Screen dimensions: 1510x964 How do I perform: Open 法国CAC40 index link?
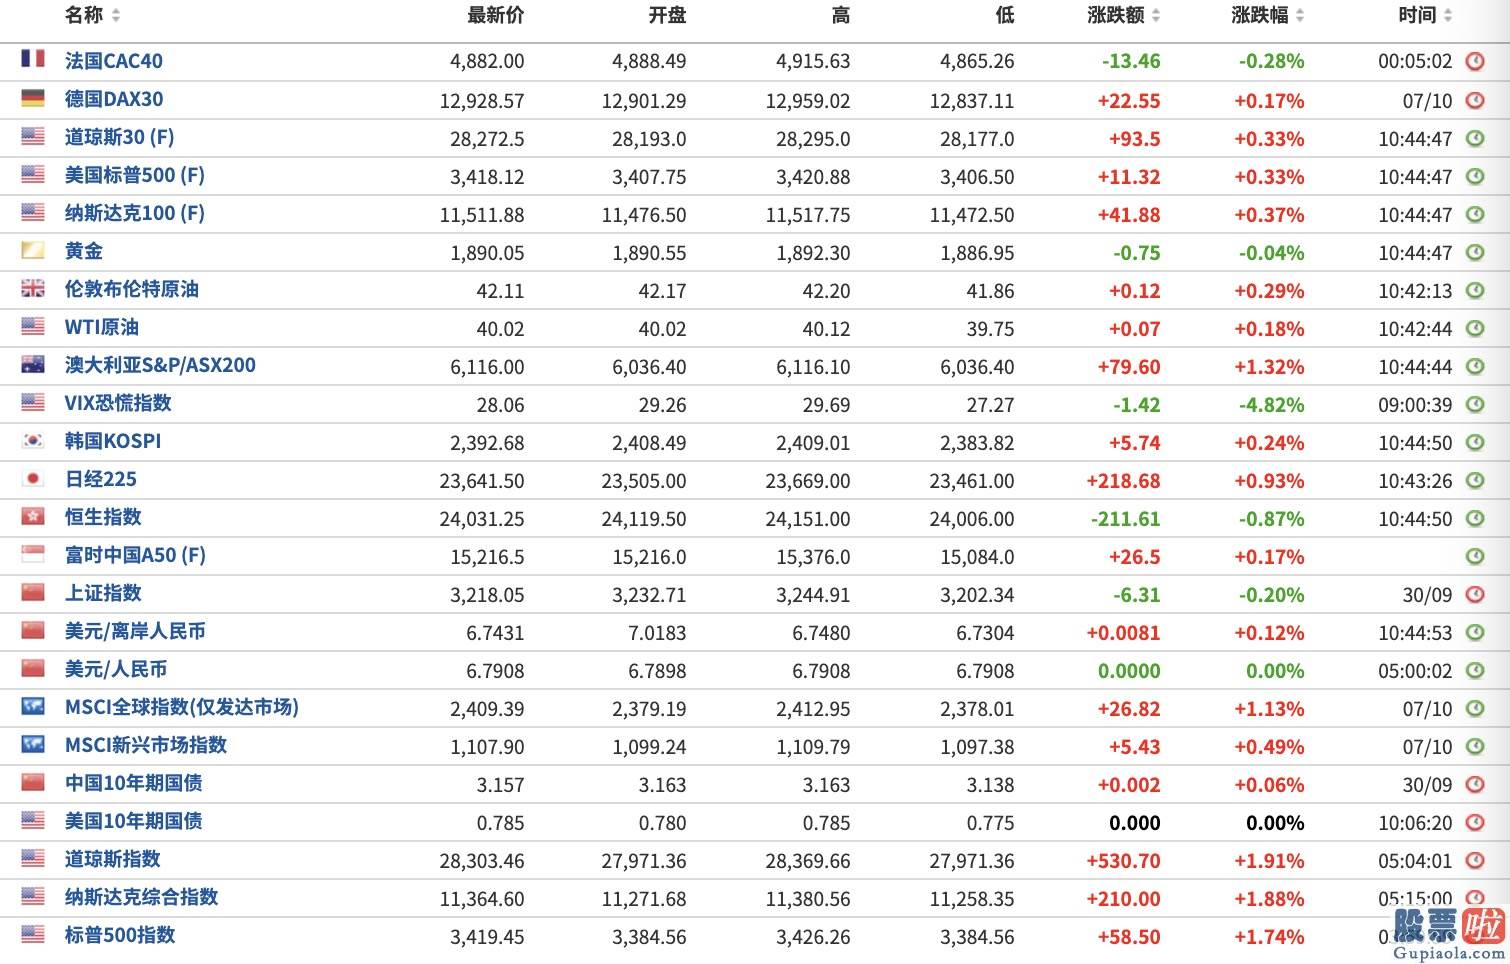[114, 61]
